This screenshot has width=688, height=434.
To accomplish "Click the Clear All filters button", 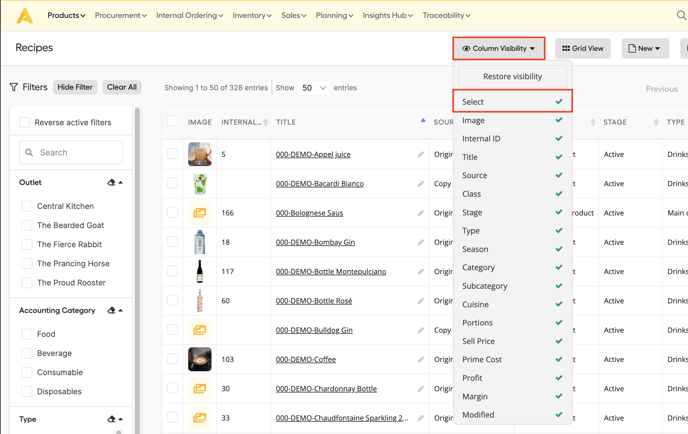I will [x=122, y=87].
